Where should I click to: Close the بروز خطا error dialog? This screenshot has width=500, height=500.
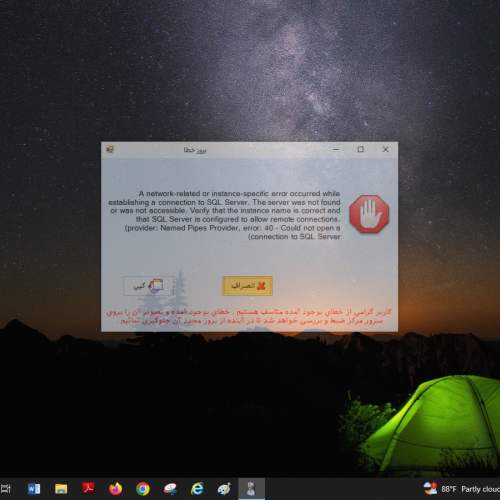click(x=386, y=149)
